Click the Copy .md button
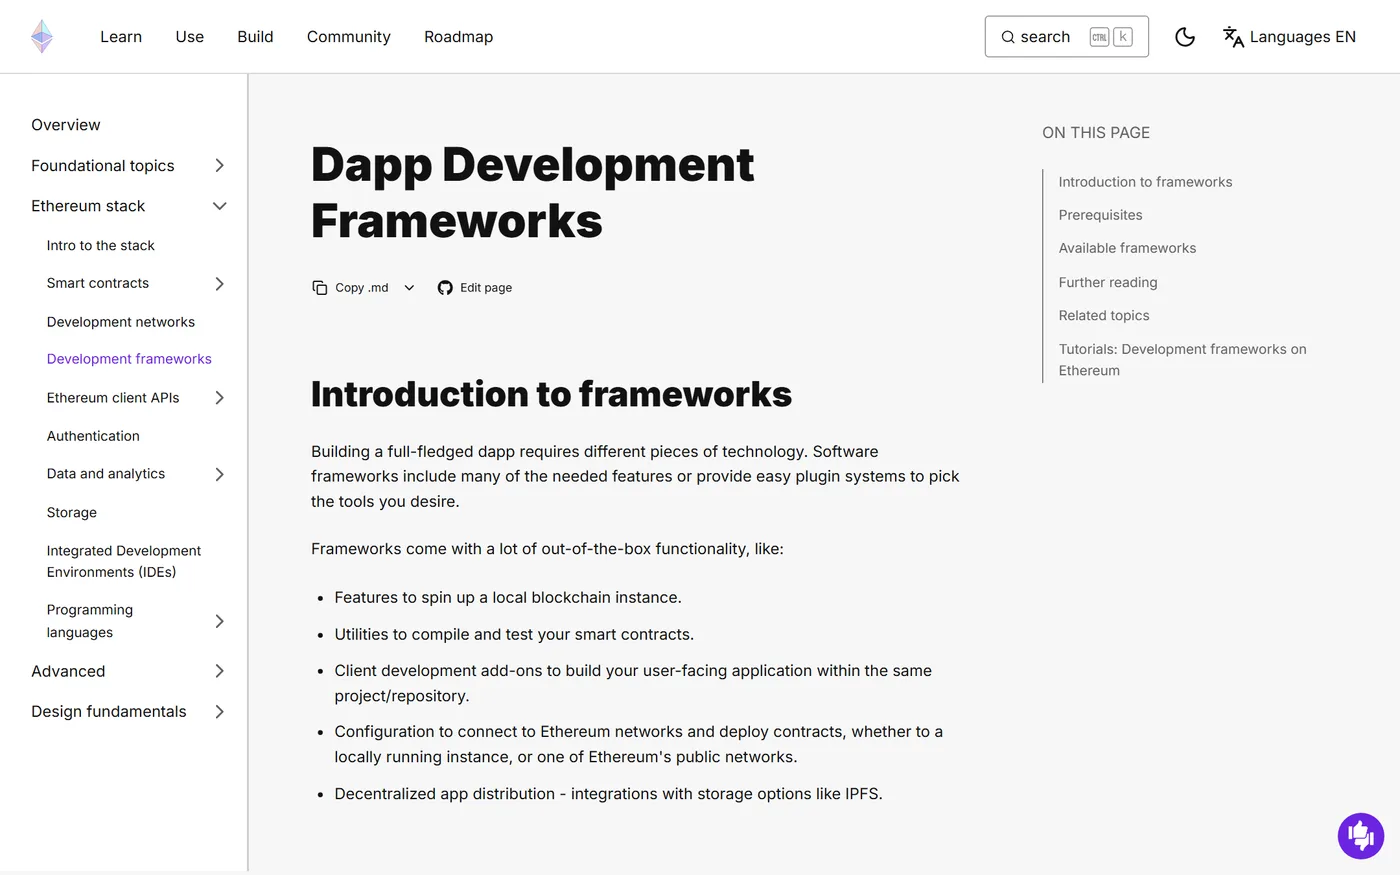1400x875 pixels. tap(361, 288)
